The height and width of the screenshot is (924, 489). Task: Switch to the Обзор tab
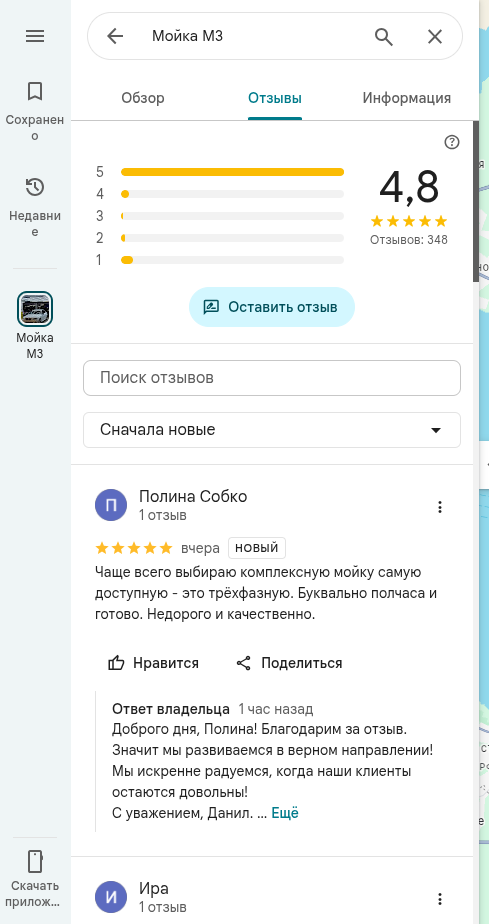pyautogui.click(x=143, y=98)
